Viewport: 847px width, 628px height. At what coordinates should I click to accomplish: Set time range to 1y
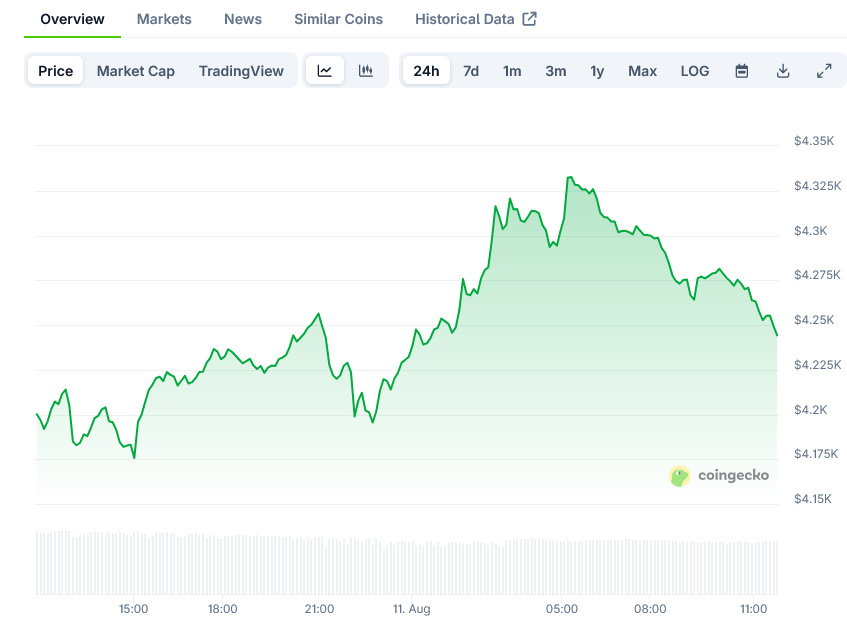(x=597, y=71)
